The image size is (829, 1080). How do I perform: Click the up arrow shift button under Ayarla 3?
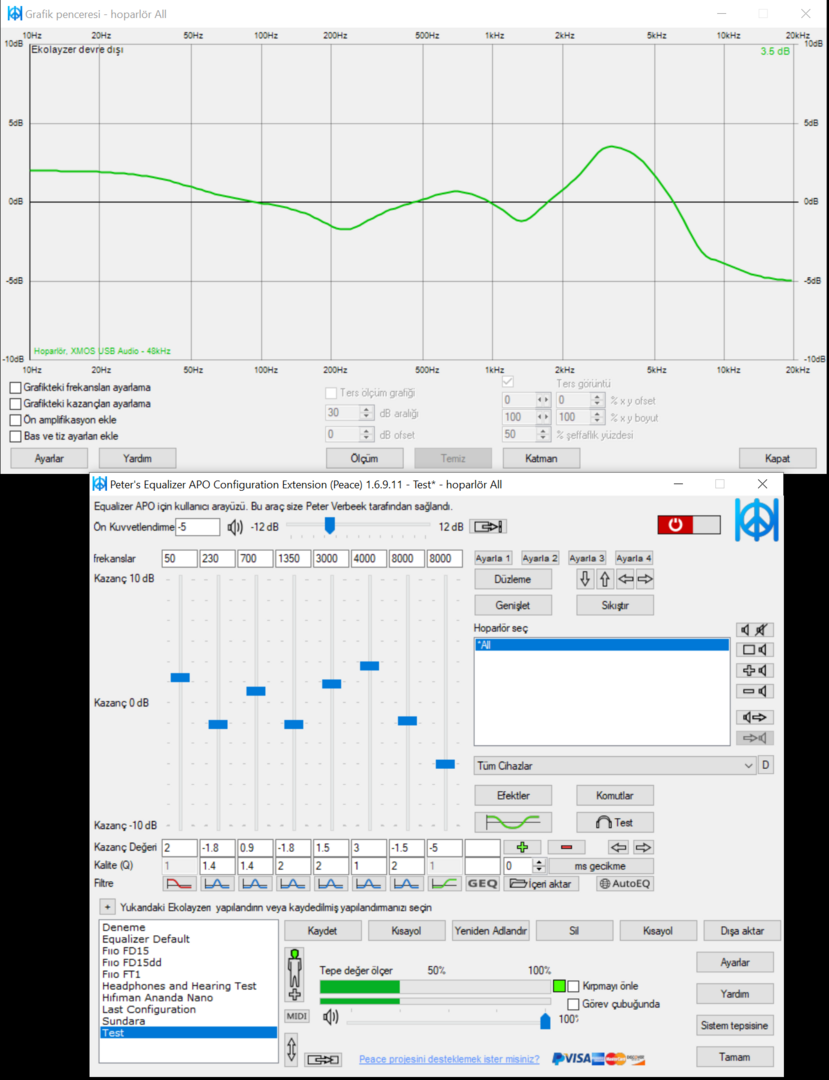point(605,579)
